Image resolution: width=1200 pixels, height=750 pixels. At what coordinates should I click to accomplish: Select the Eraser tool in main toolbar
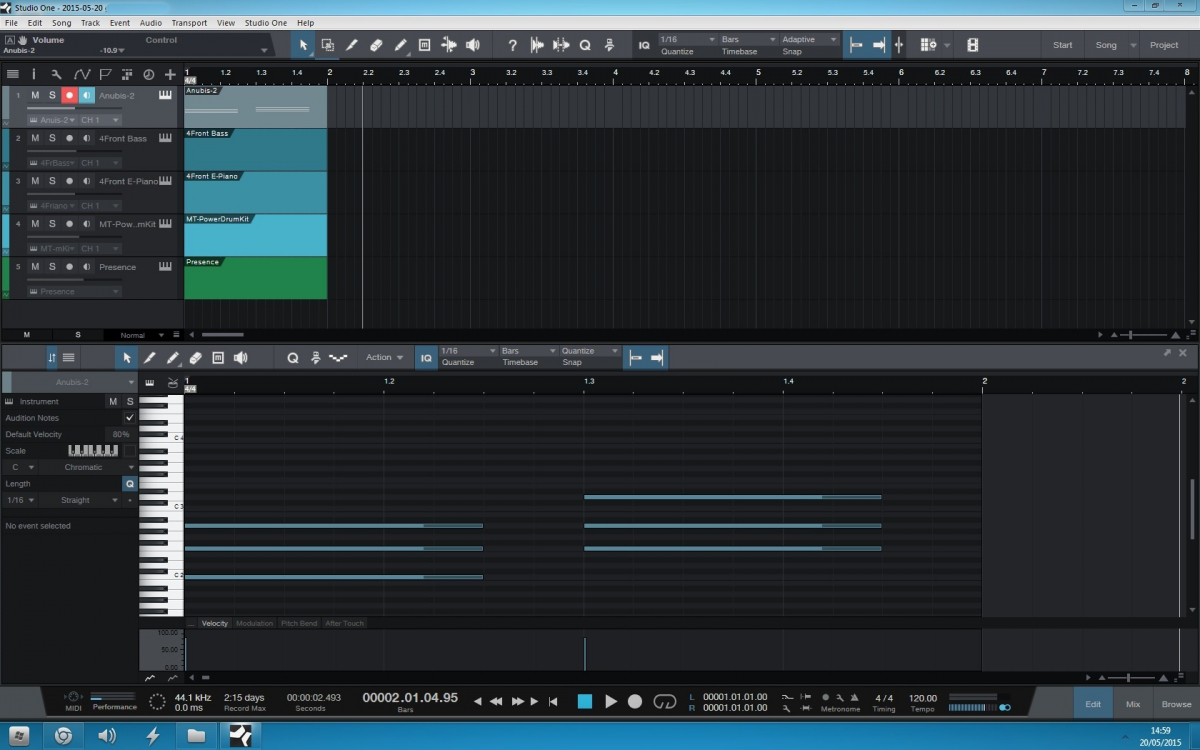coord(376,45)
